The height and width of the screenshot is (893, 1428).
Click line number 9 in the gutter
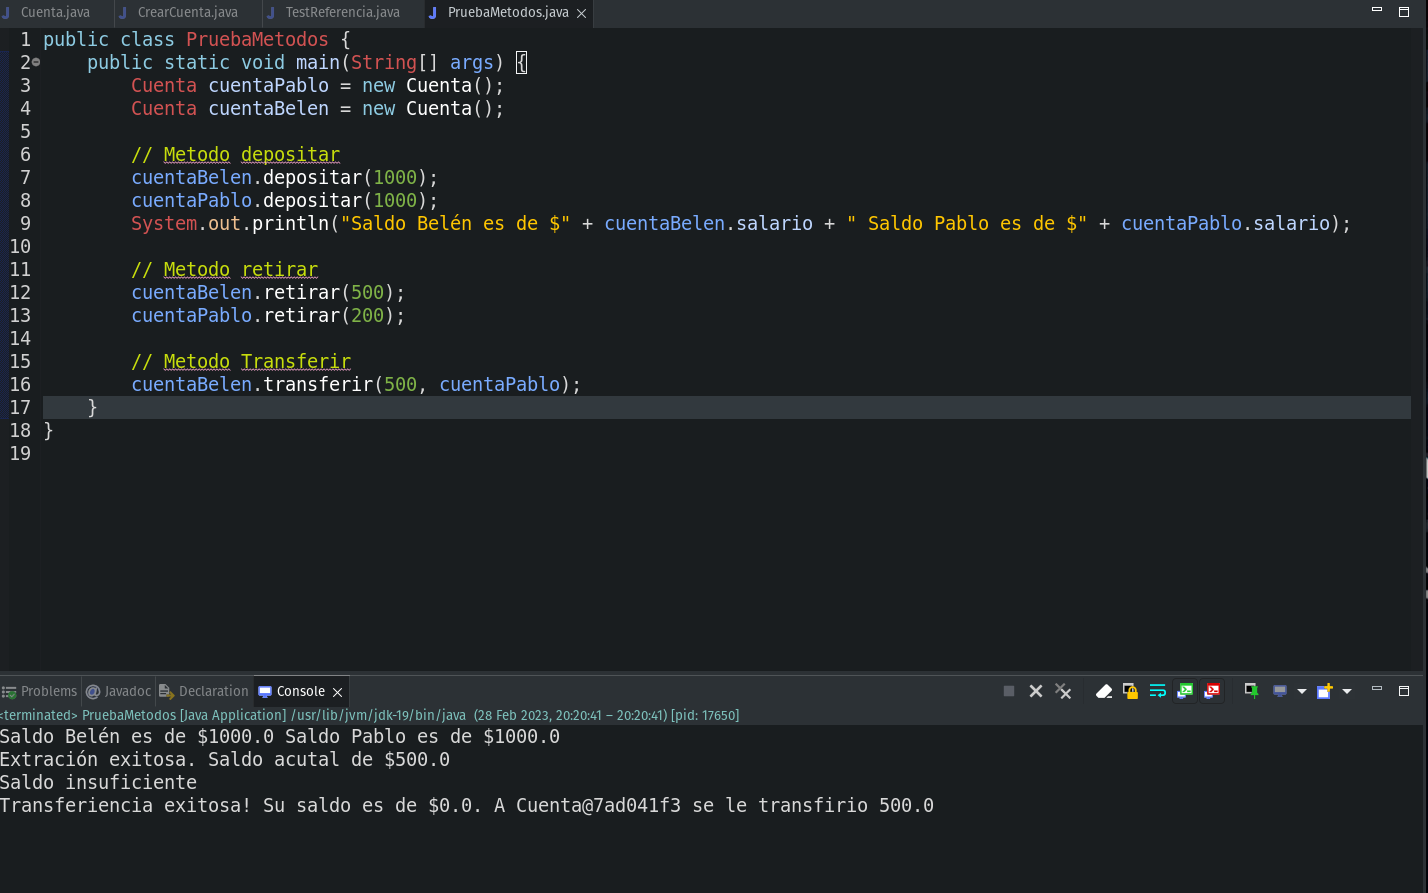tap(25, 224)
